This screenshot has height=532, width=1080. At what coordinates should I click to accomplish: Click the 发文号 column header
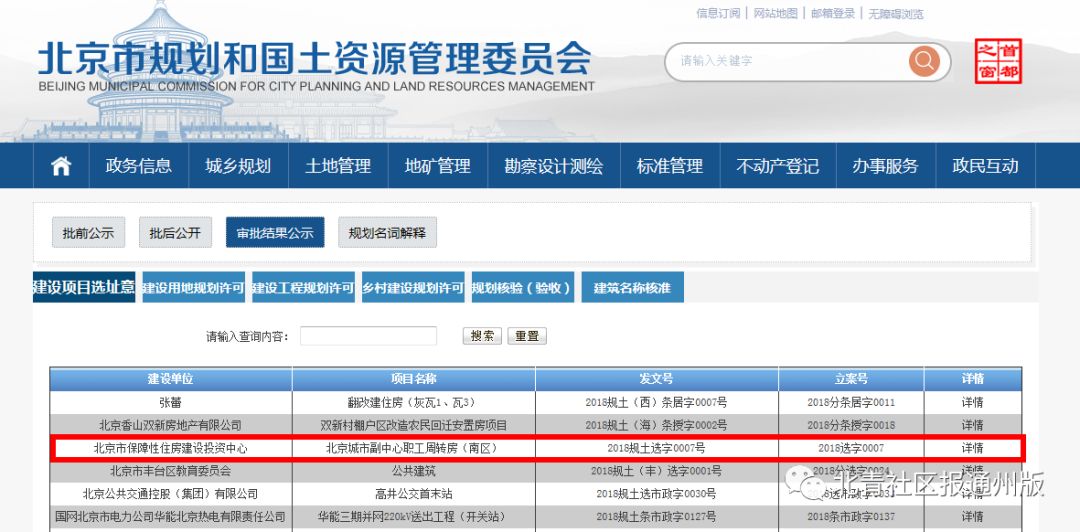(656, 379)
